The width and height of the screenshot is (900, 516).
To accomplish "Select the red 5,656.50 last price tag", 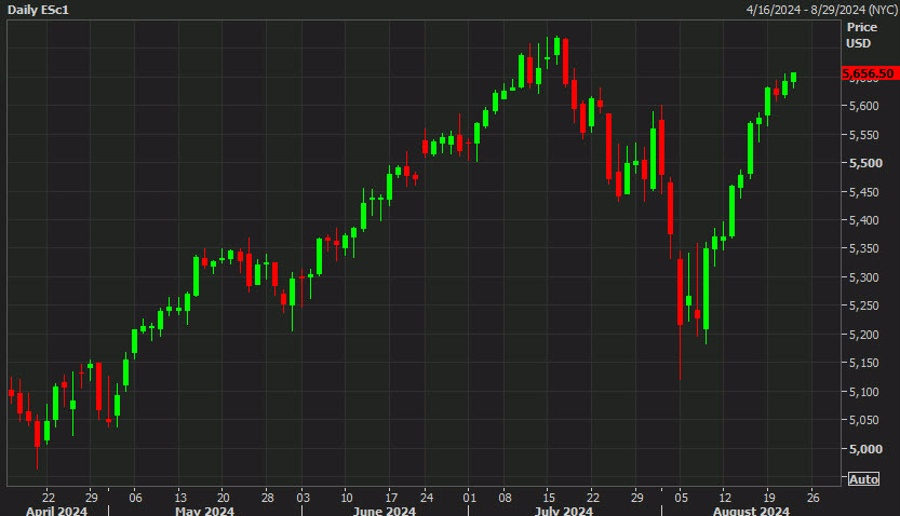I will point(870,73).
